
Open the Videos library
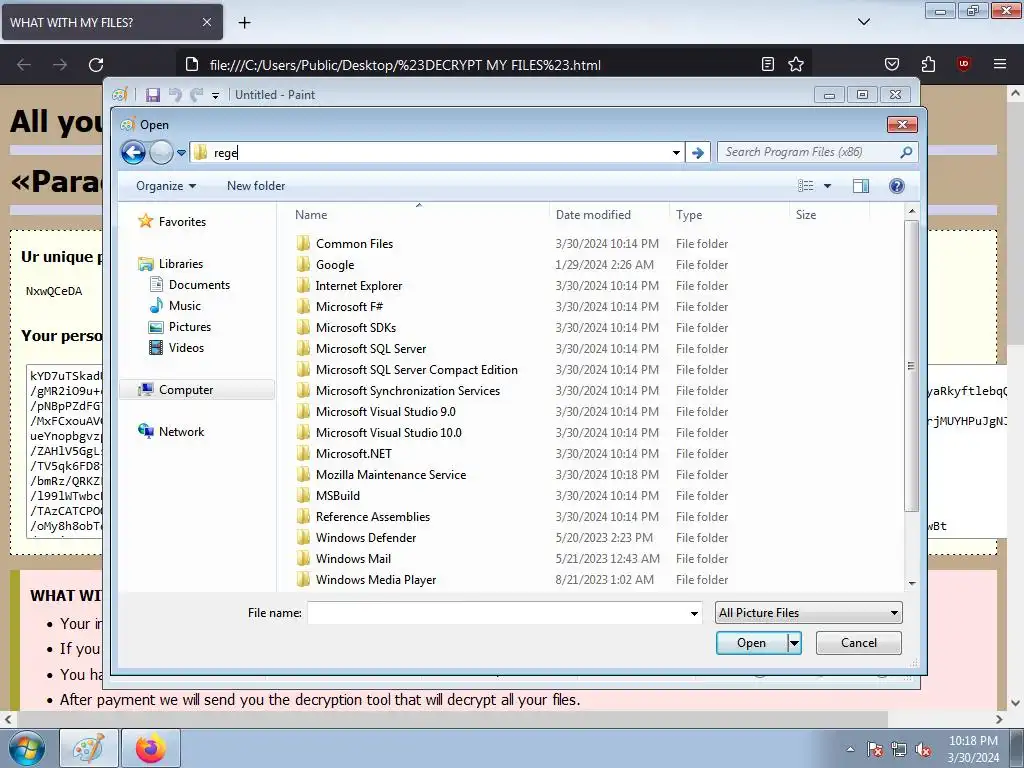pos(176,347)
